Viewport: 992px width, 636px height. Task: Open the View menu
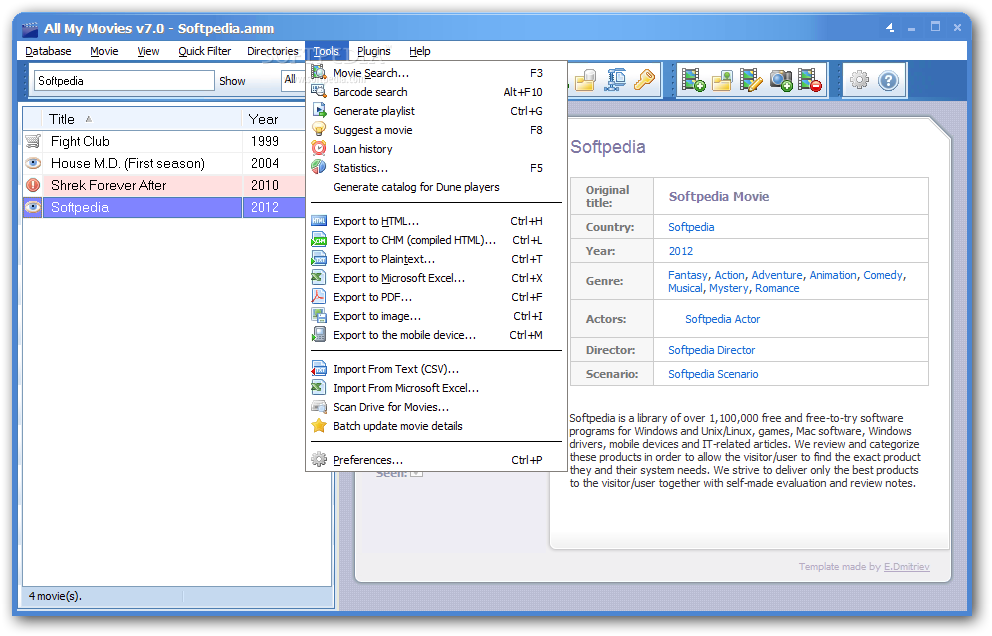click(148, 51)
